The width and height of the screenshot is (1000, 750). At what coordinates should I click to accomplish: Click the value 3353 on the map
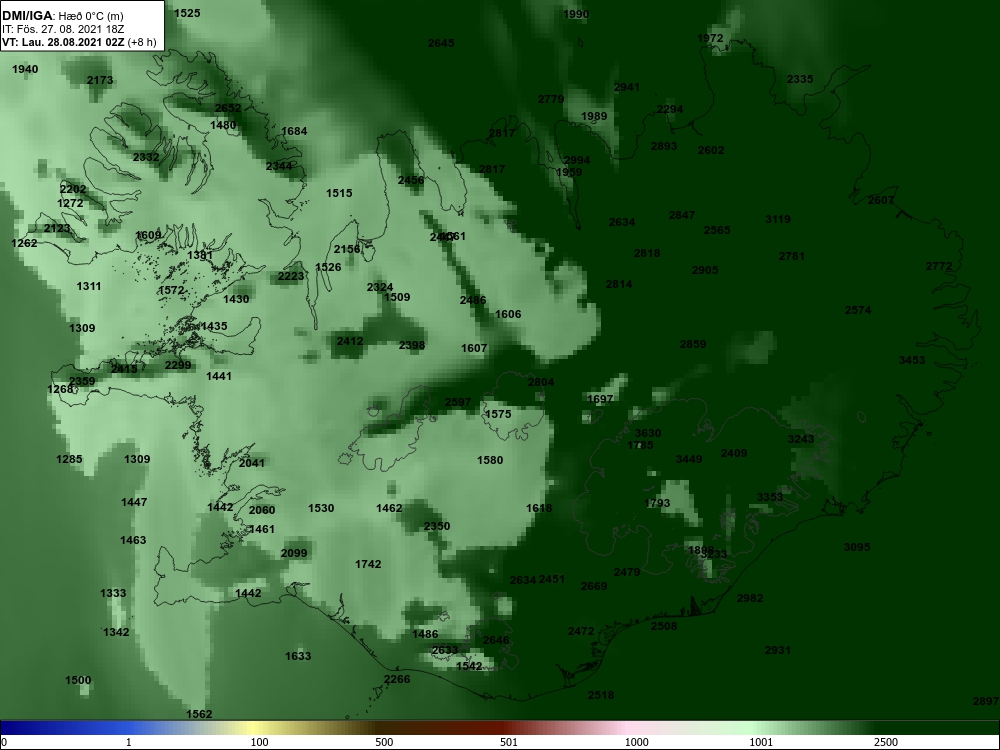[x=770, y=497]
